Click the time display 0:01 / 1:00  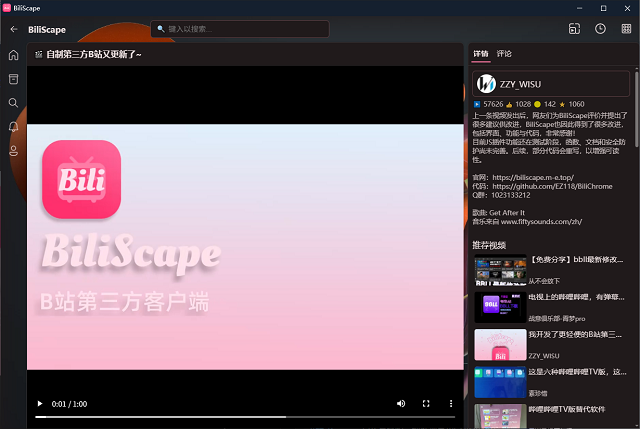69,404
